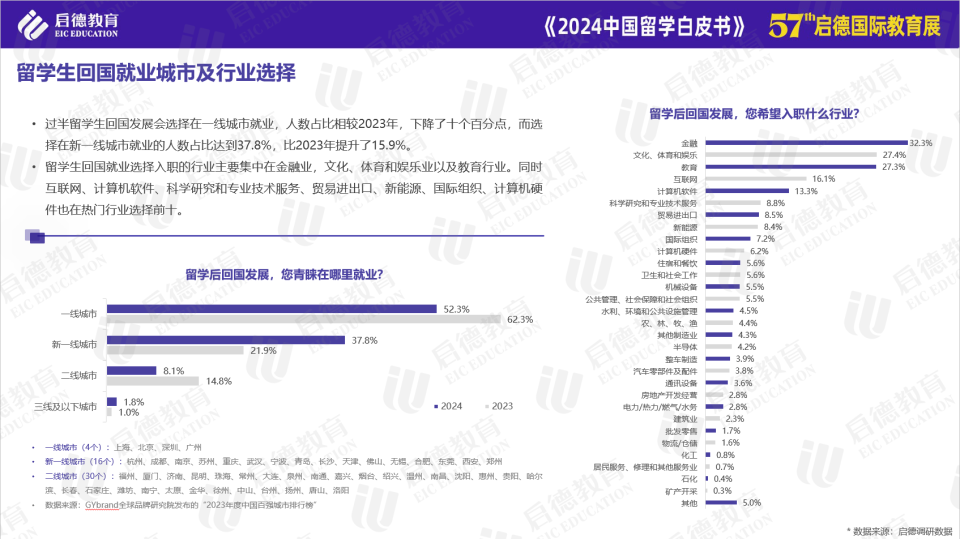
Task: Click the 国际组织 industry label
Action: pyautogui.click(x=681, y=239)
